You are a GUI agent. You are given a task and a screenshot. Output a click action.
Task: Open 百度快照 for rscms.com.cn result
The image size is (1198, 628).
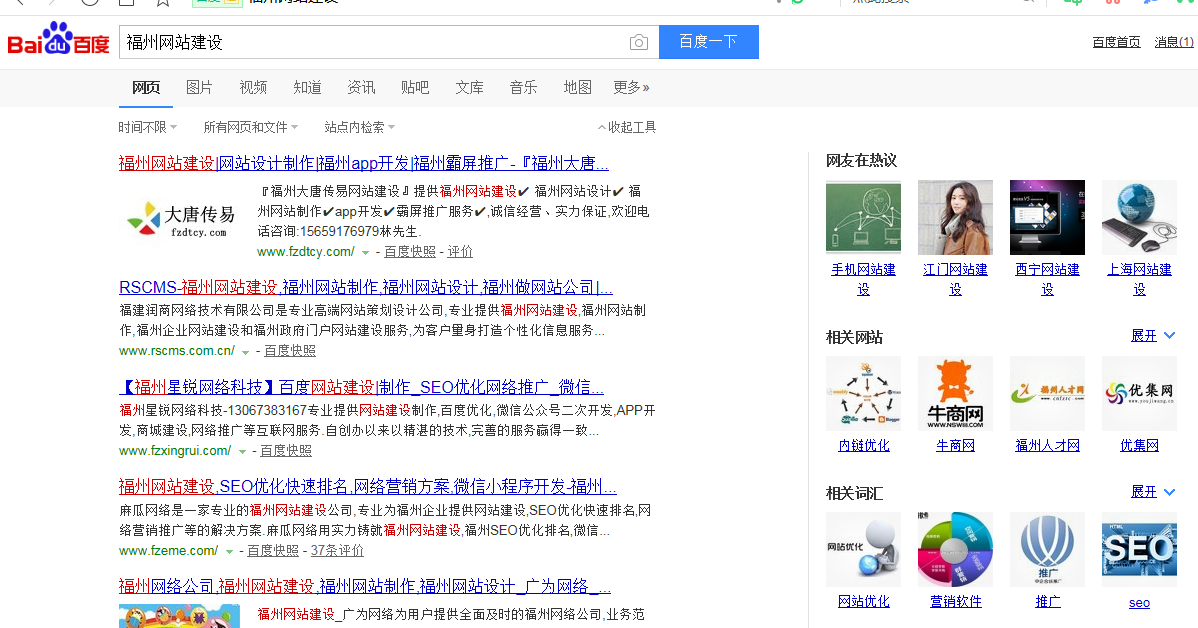tap(290, 351)
